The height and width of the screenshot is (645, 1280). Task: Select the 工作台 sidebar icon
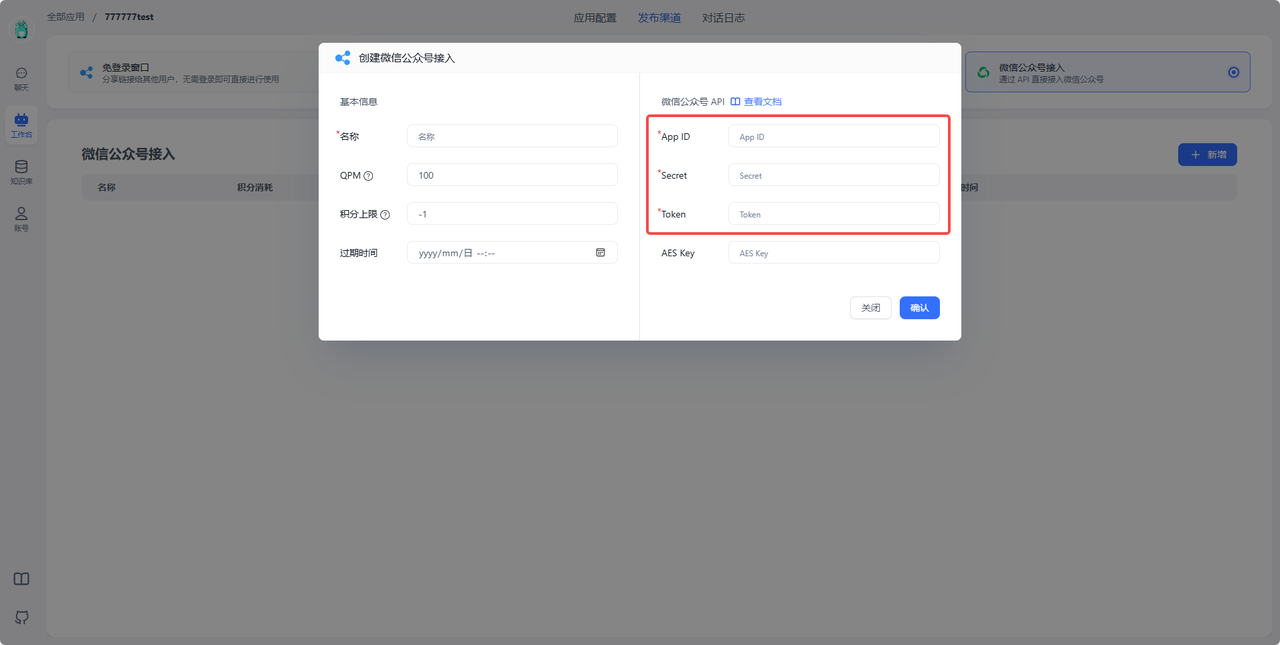[x=21, y=124]
